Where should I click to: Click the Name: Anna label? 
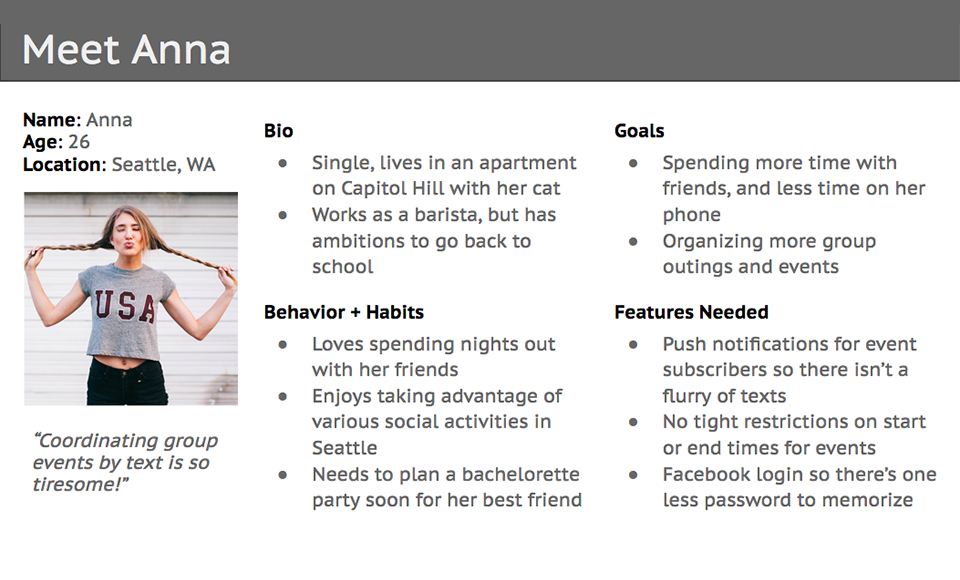coord(78,119)
